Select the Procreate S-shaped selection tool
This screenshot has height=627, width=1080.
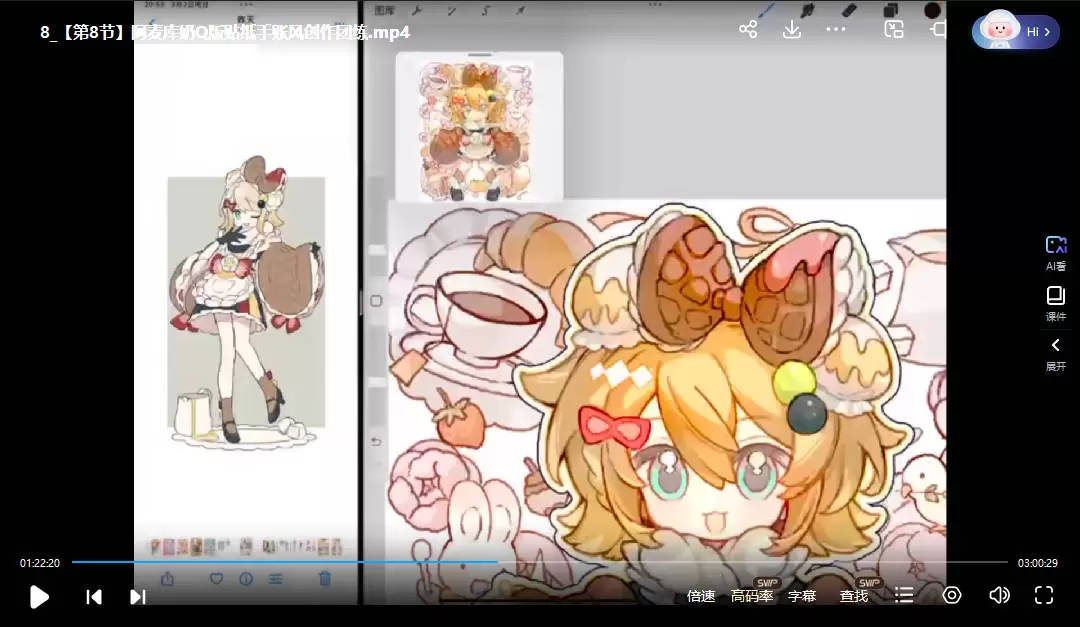click(x=486, y=10)
